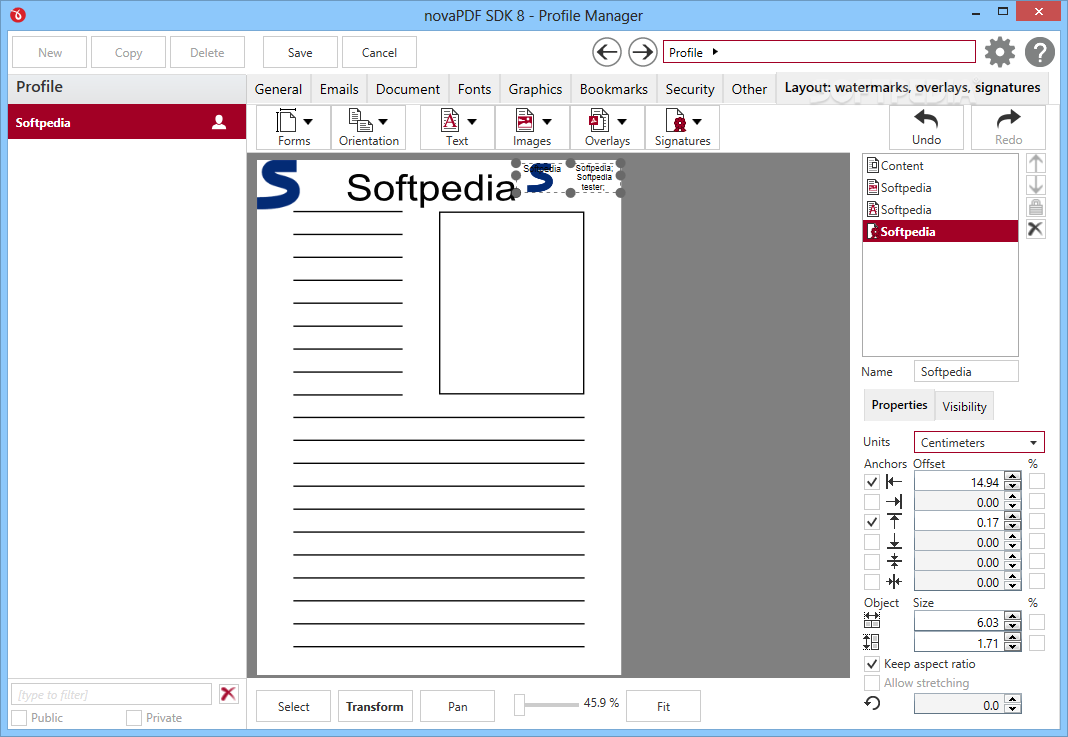Activate the Select mode button

tap(294, 706)
